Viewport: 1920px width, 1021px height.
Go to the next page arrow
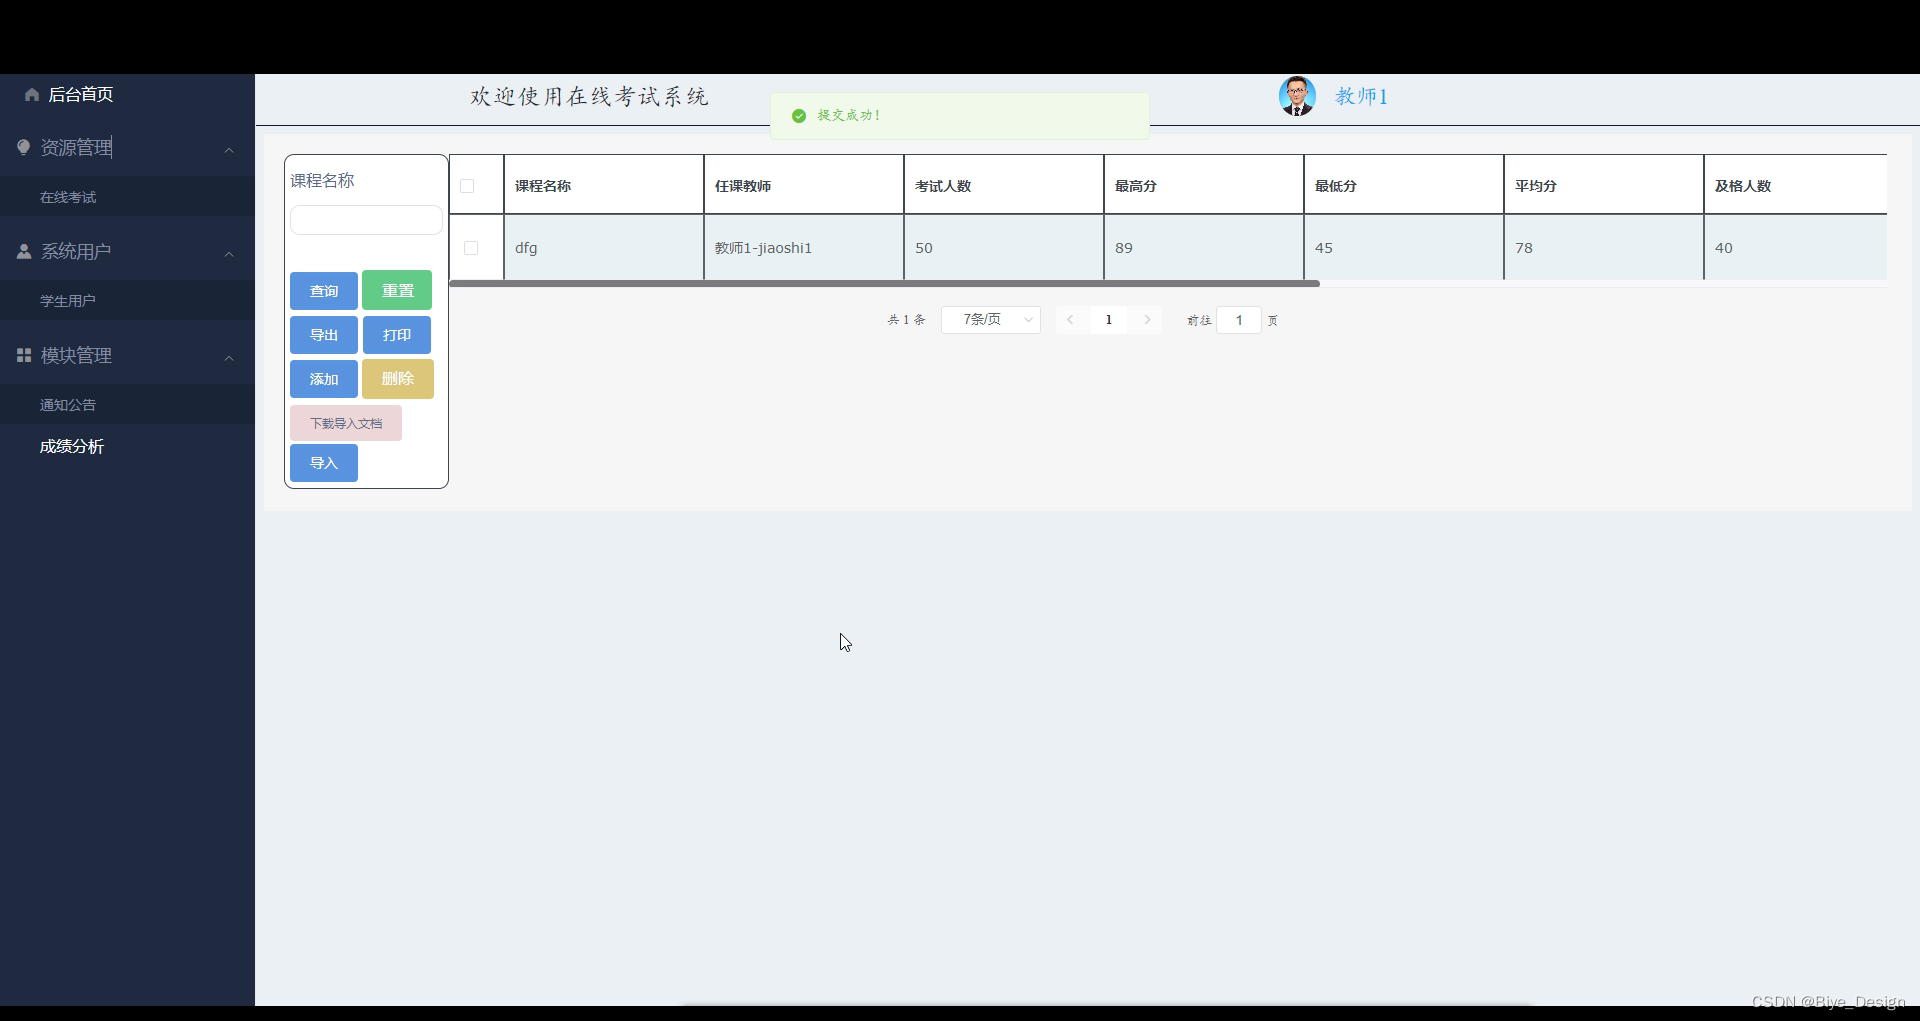tap(1147, 320)
